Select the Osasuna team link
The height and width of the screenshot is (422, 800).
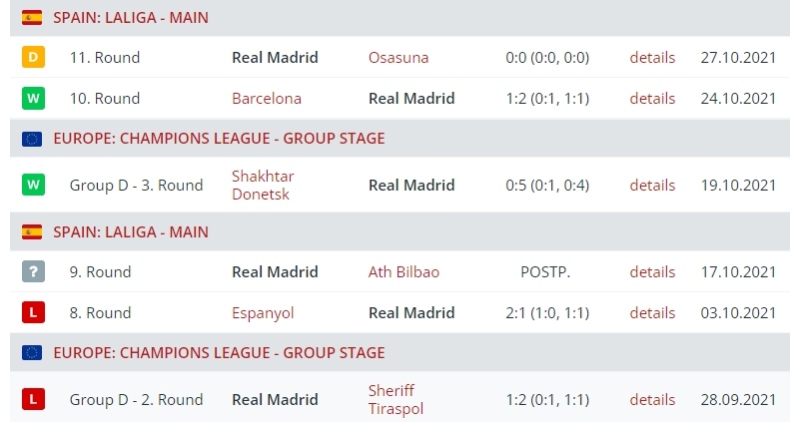pos(398,58)
